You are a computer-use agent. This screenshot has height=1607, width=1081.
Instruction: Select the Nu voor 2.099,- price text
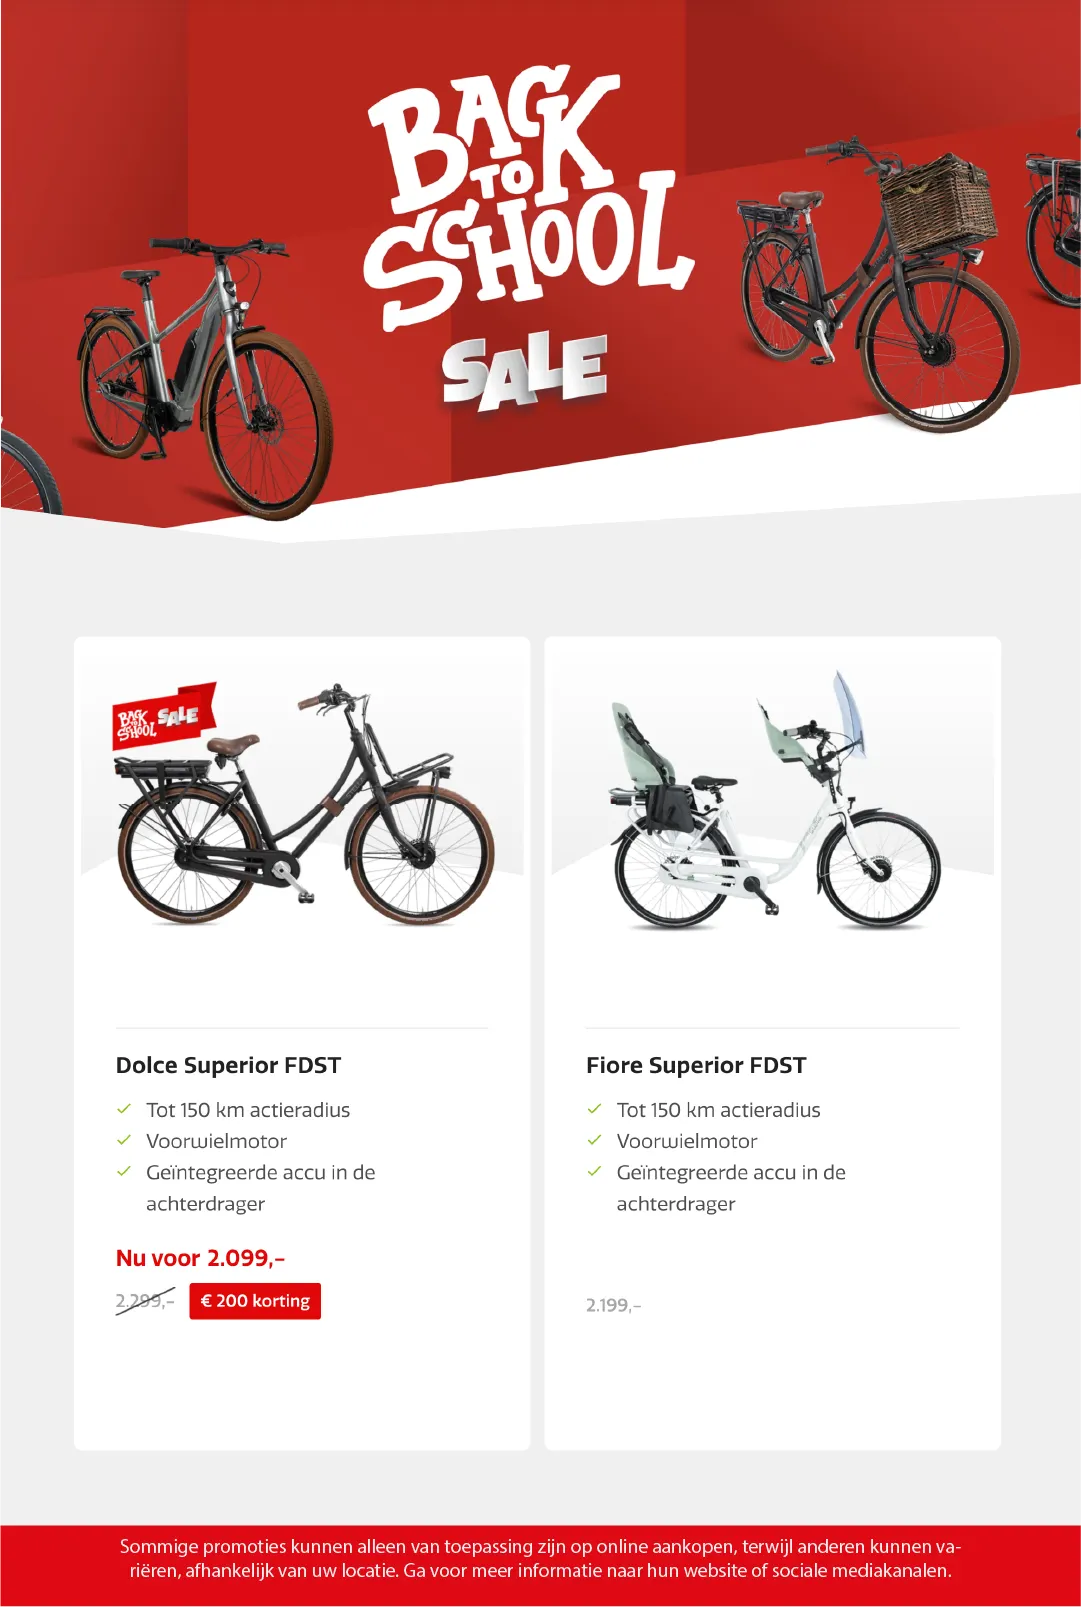pyautogui.click(x=200, y=1258)
